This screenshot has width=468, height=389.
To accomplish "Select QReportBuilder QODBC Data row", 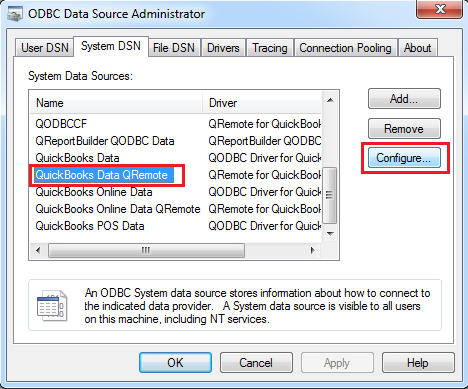I will tap(105, 141).
